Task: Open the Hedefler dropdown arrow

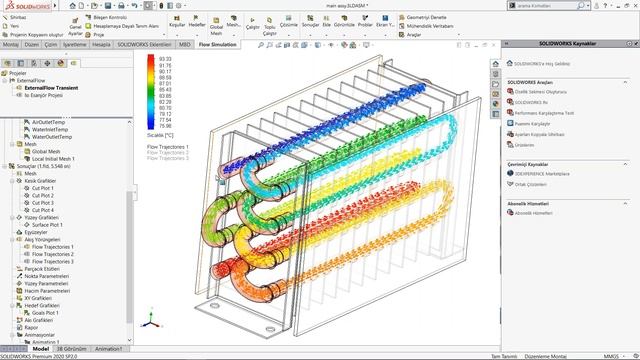Action: (x=197, y=35)
